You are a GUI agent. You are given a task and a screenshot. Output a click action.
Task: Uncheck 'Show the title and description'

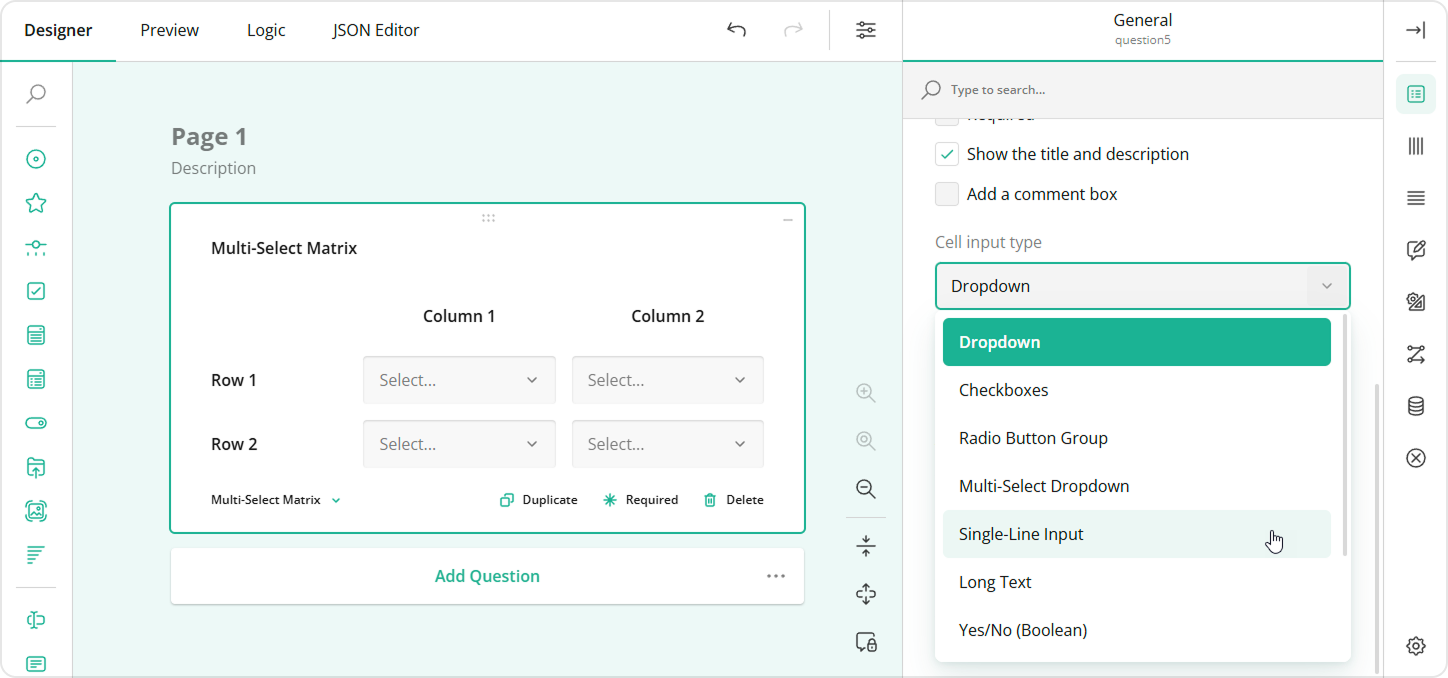[946, 153]
